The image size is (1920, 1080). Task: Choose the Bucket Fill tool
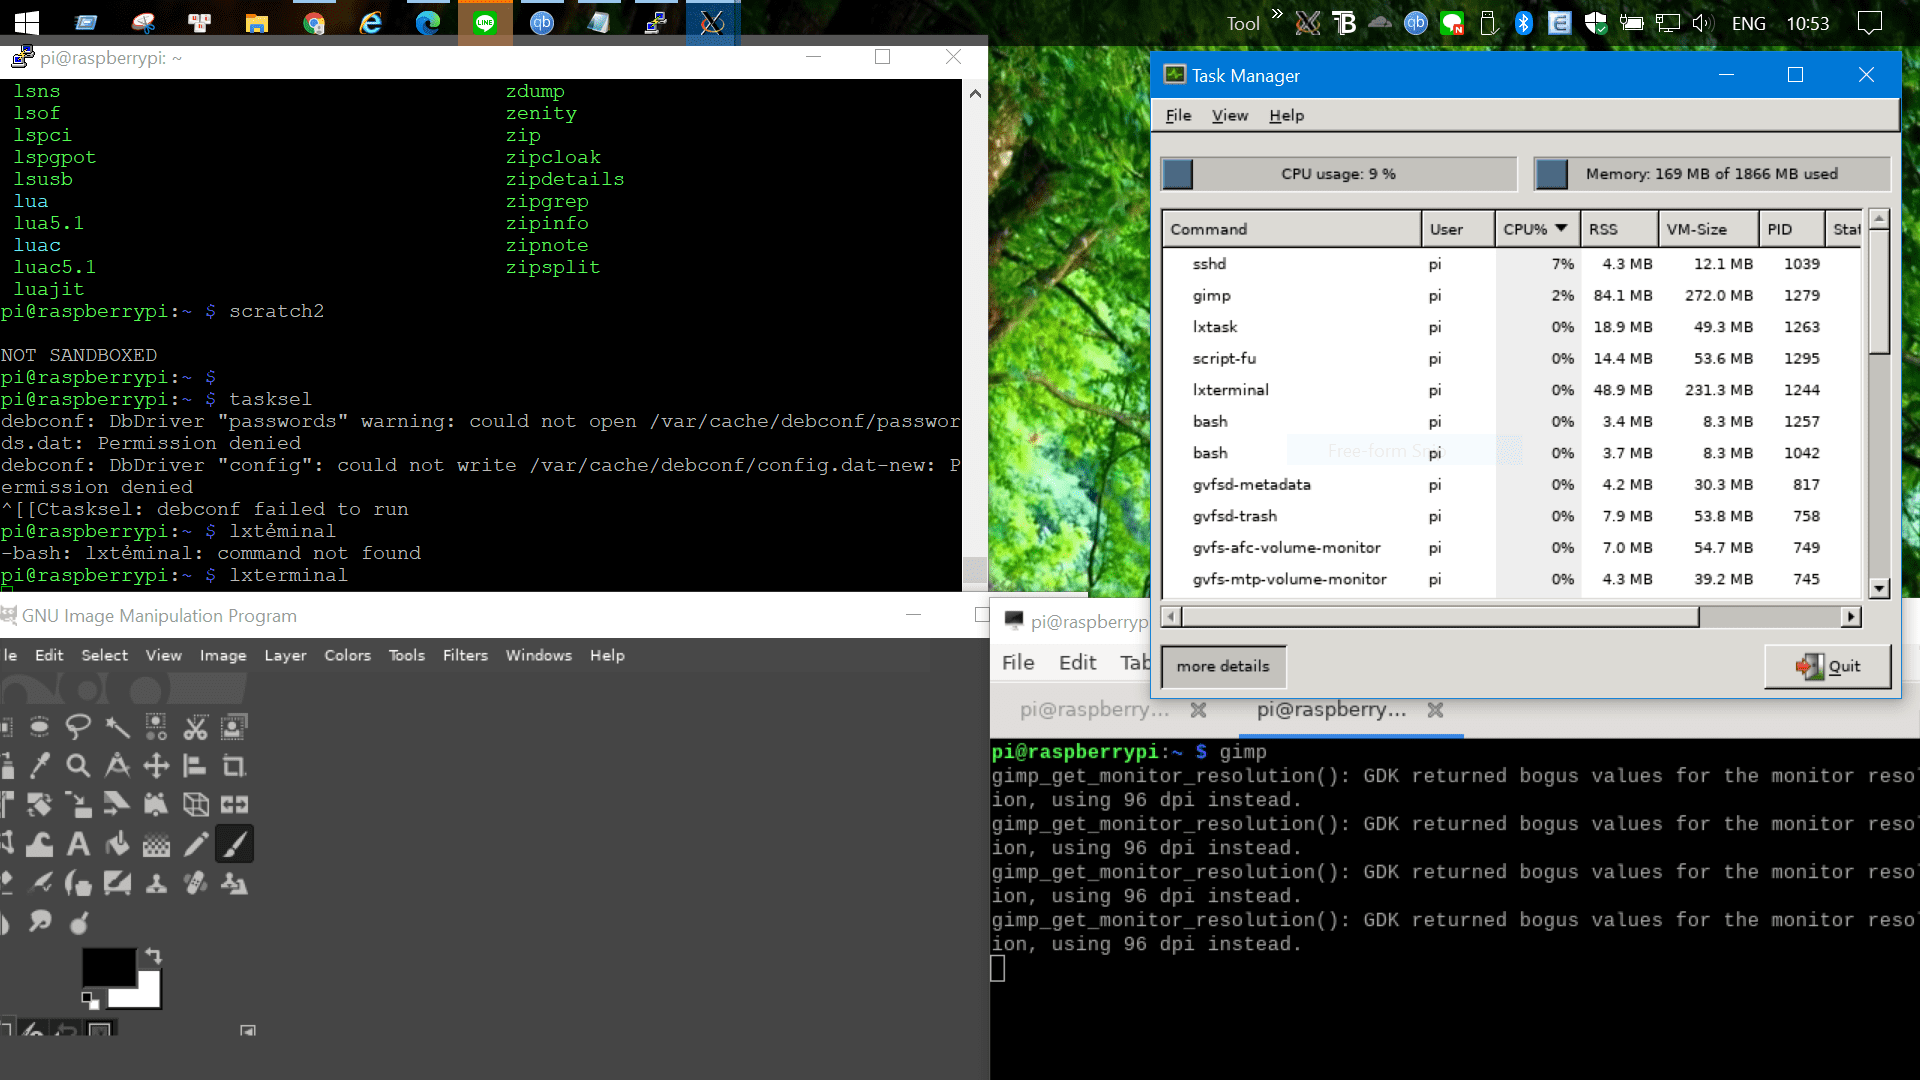click(x=117, y=844)
